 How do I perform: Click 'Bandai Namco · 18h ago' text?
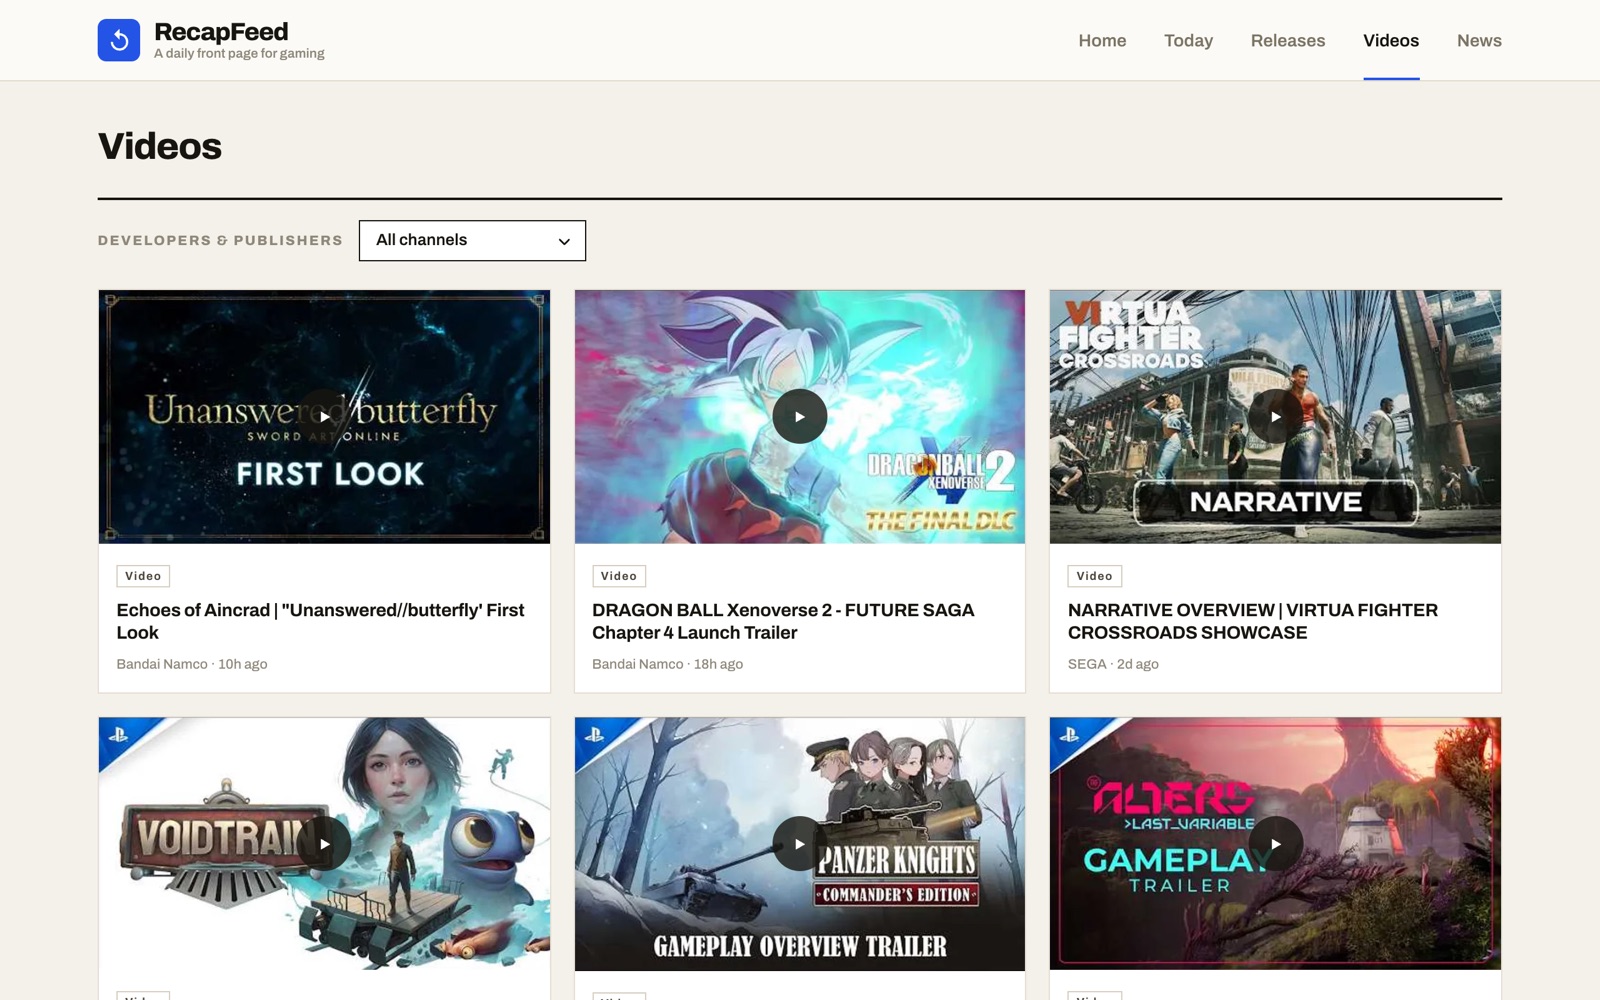tap(667, 664)
